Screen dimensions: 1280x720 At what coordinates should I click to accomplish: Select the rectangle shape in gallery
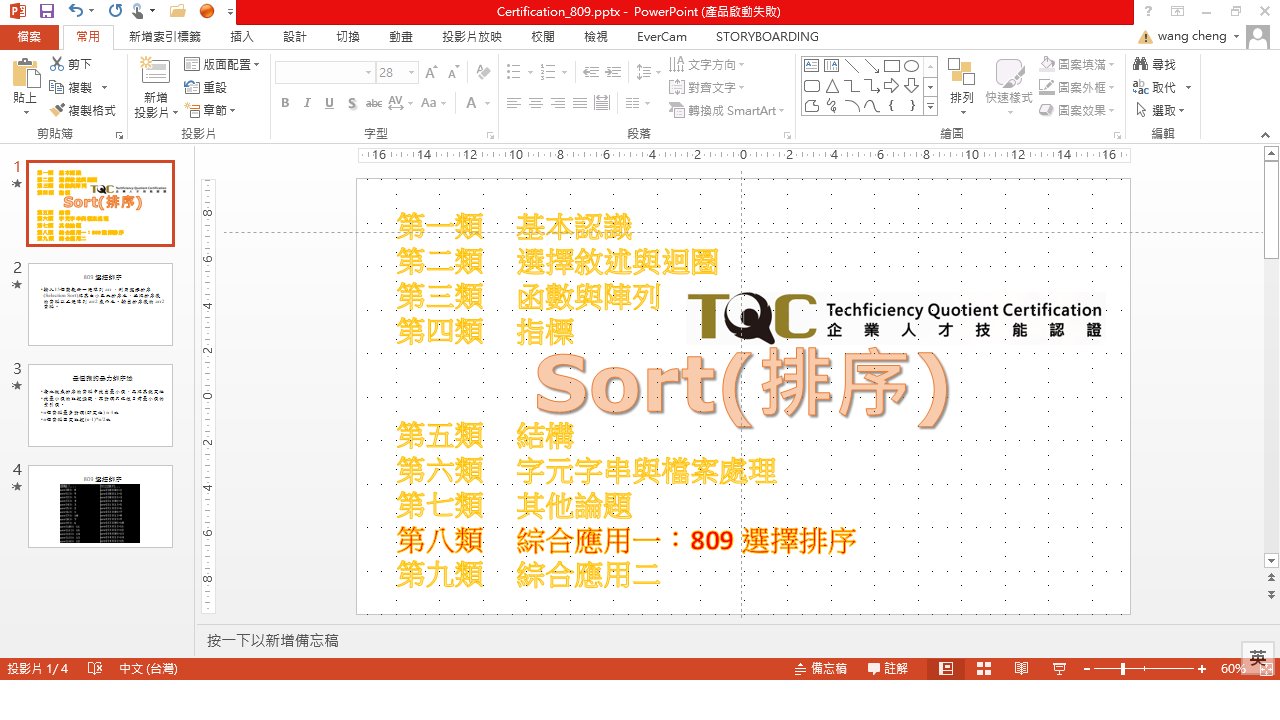click(x=892, y=66)
